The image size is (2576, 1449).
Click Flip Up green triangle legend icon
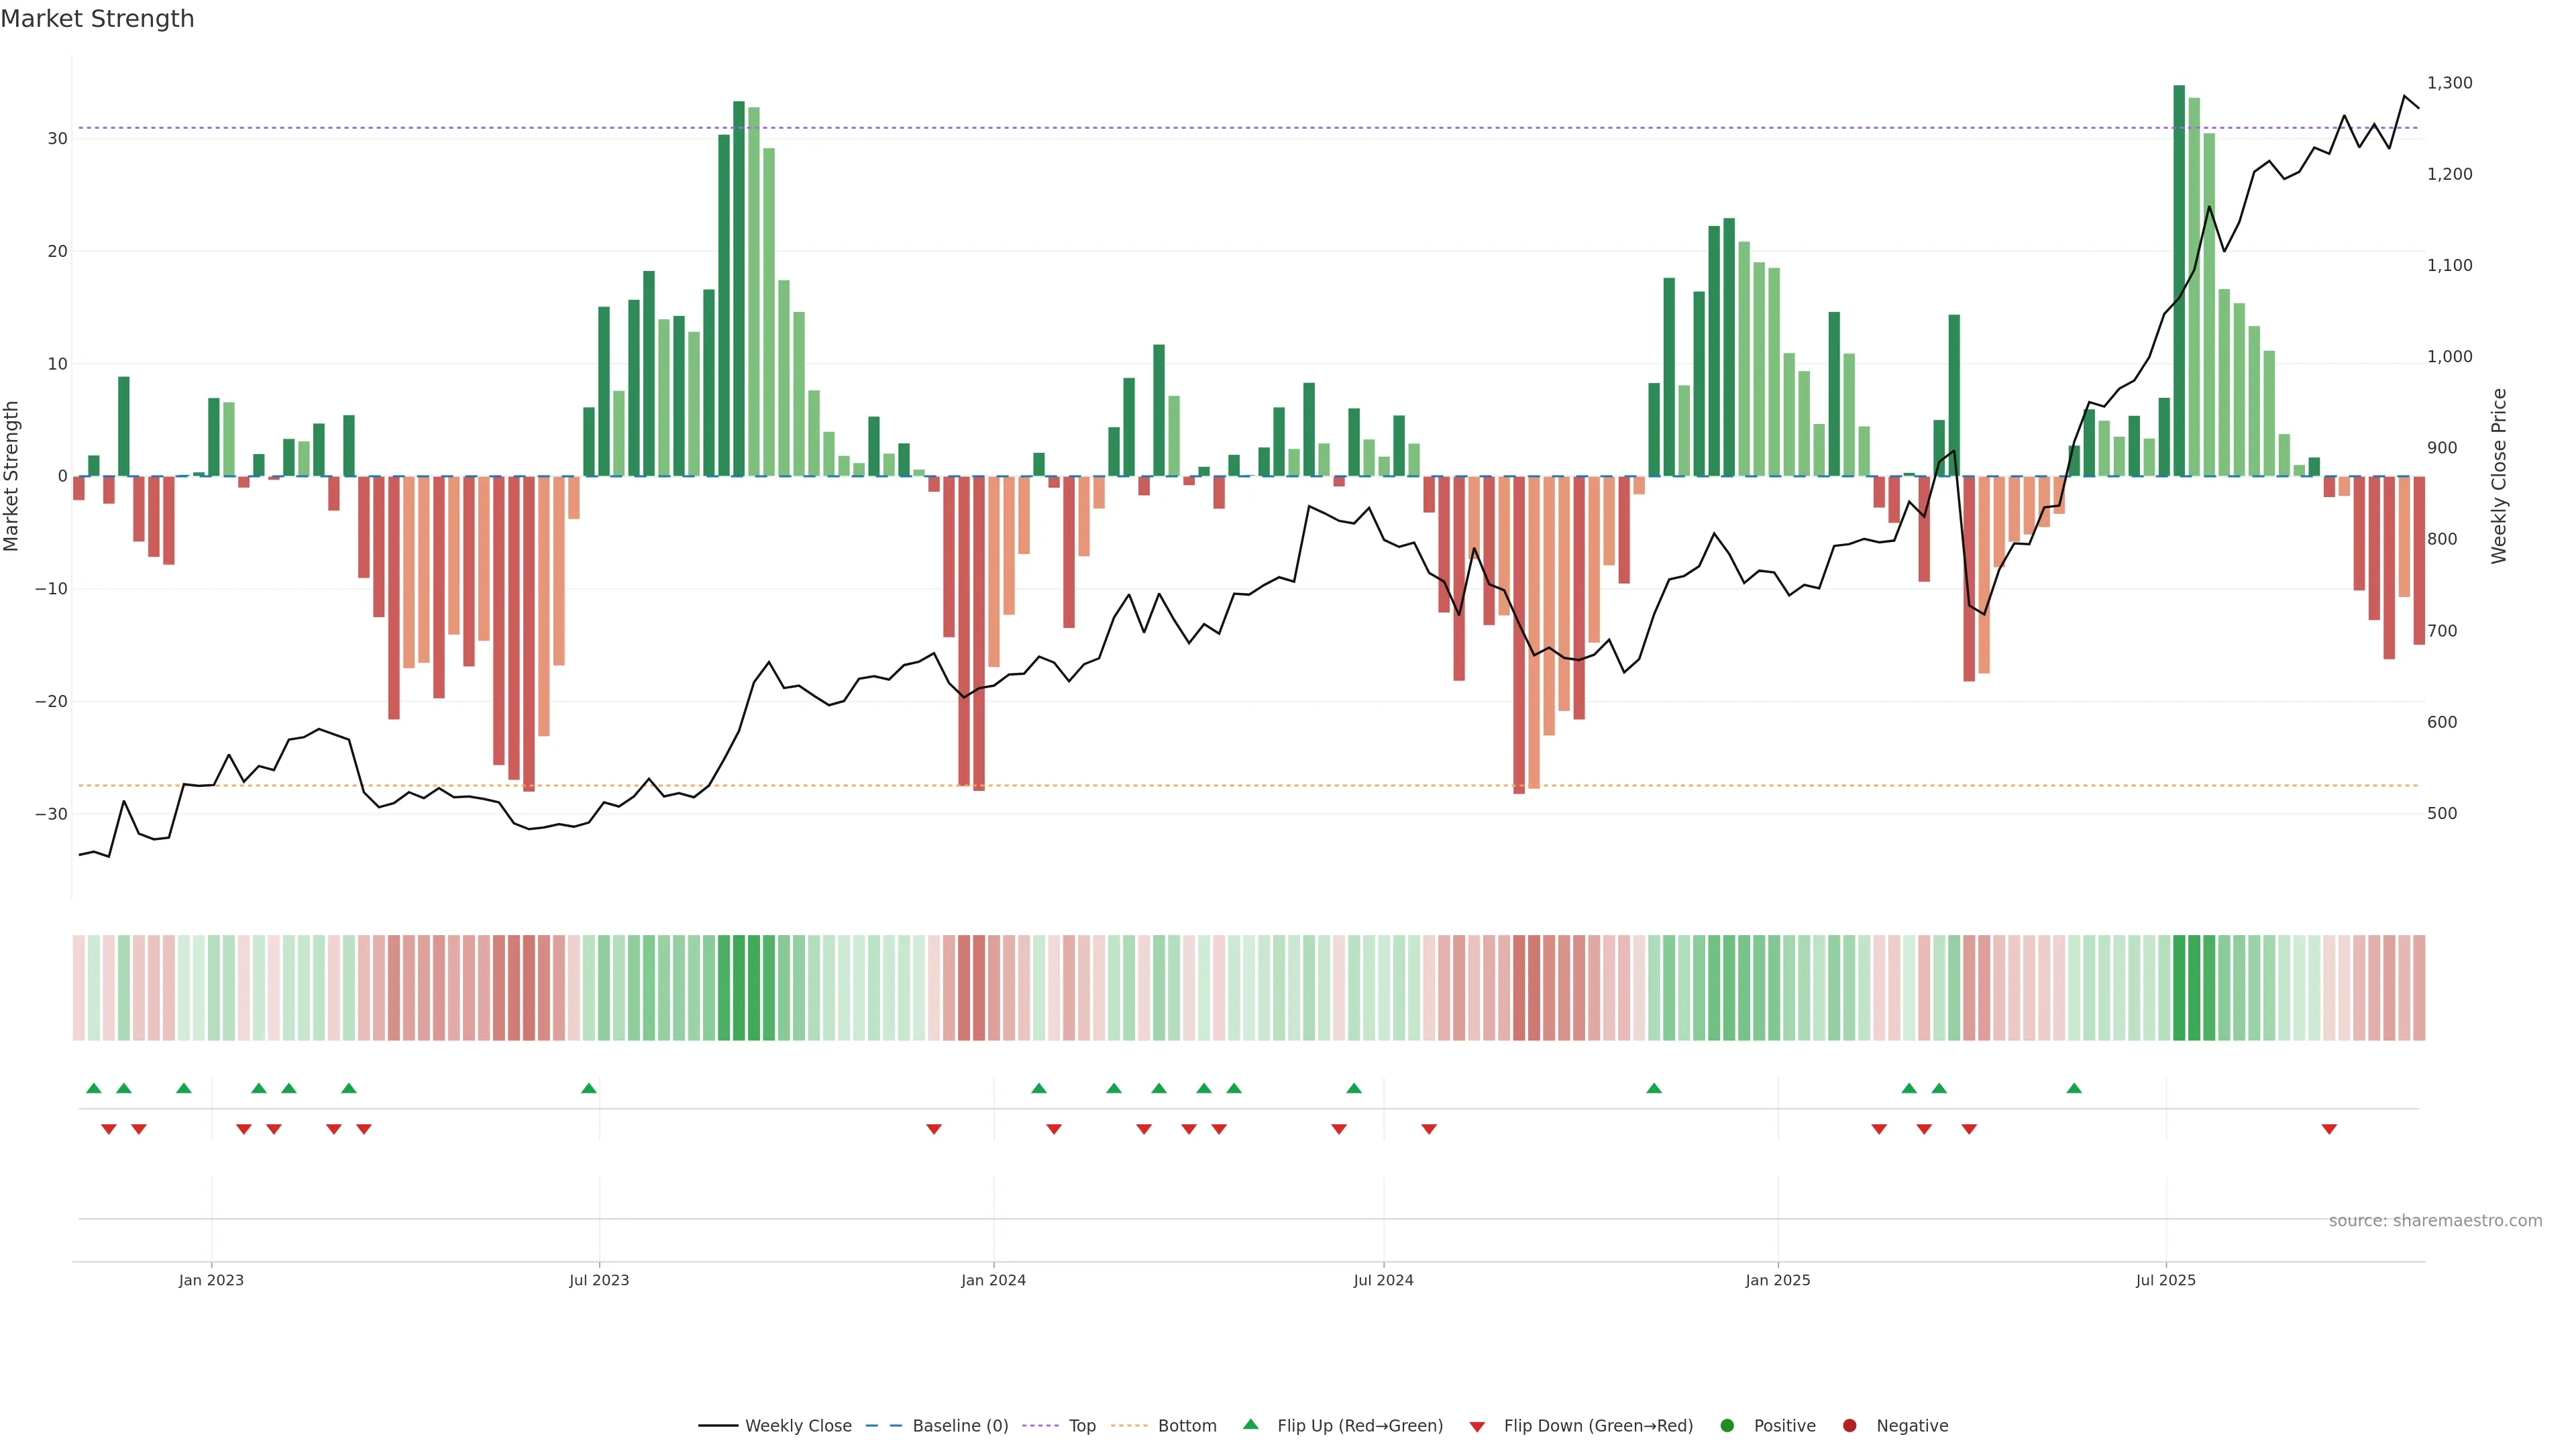1250,1425
